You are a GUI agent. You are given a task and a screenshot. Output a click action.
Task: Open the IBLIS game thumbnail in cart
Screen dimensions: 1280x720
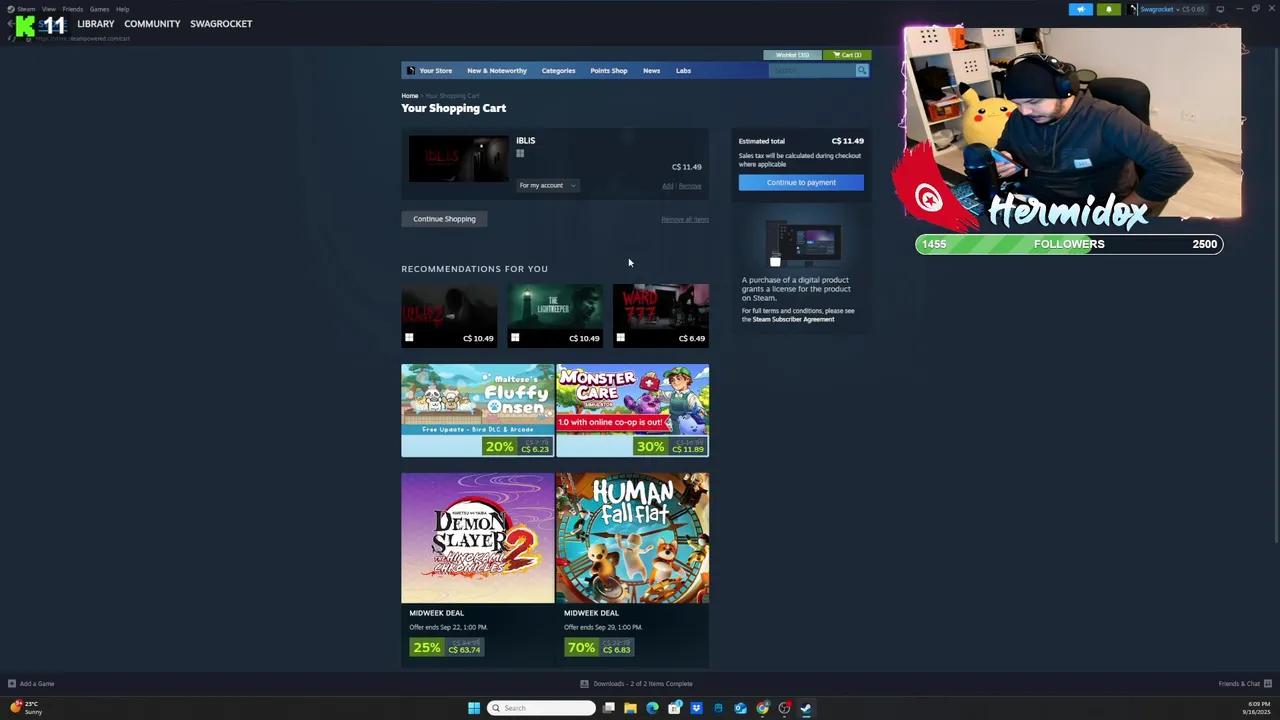pos(458,158)
